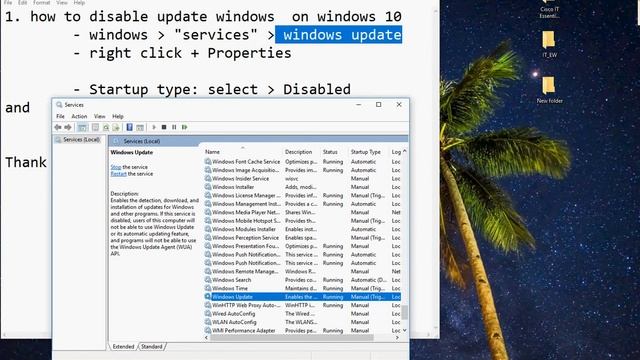This screenshot has width=640, height=360.
Task: Click the icon beside Windows Insider Service
Action: click(208, 178)
